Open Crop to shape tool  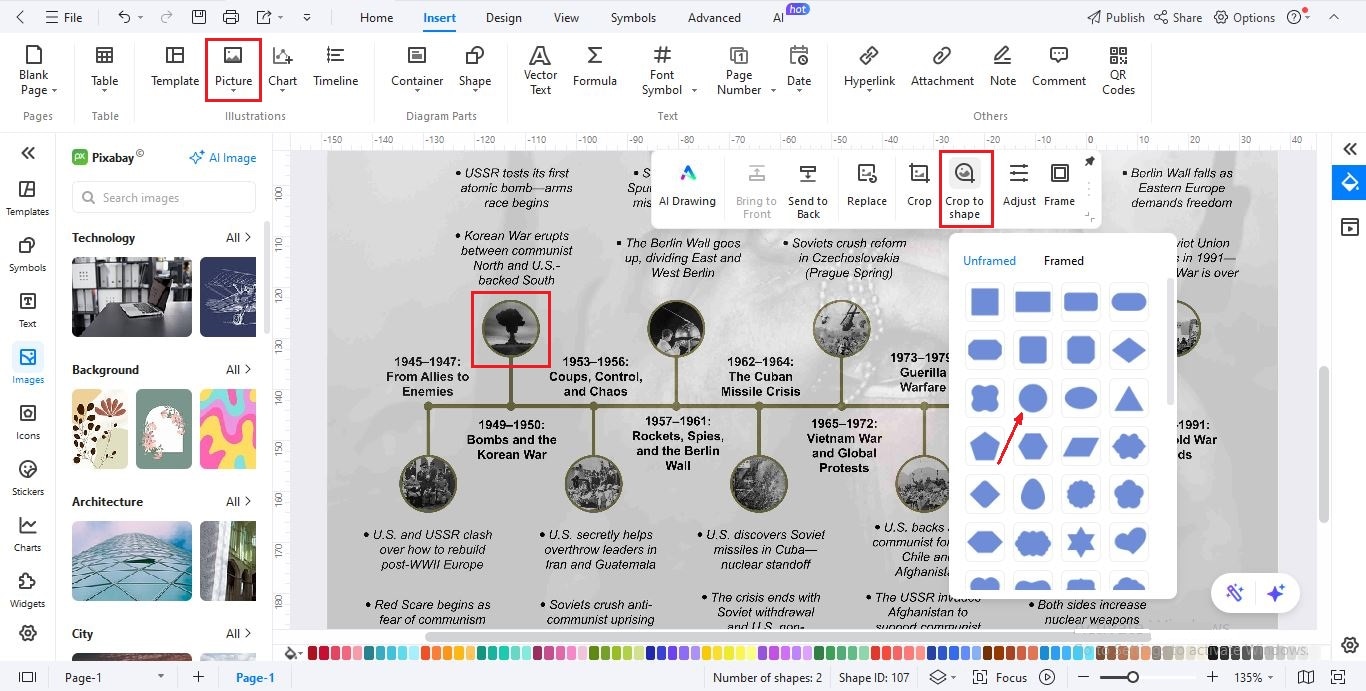[965, 191]
